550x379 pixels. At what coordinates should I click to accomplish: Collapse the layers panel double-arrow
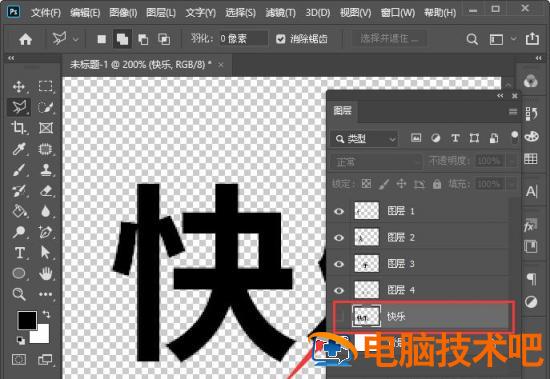coord(500,95)
